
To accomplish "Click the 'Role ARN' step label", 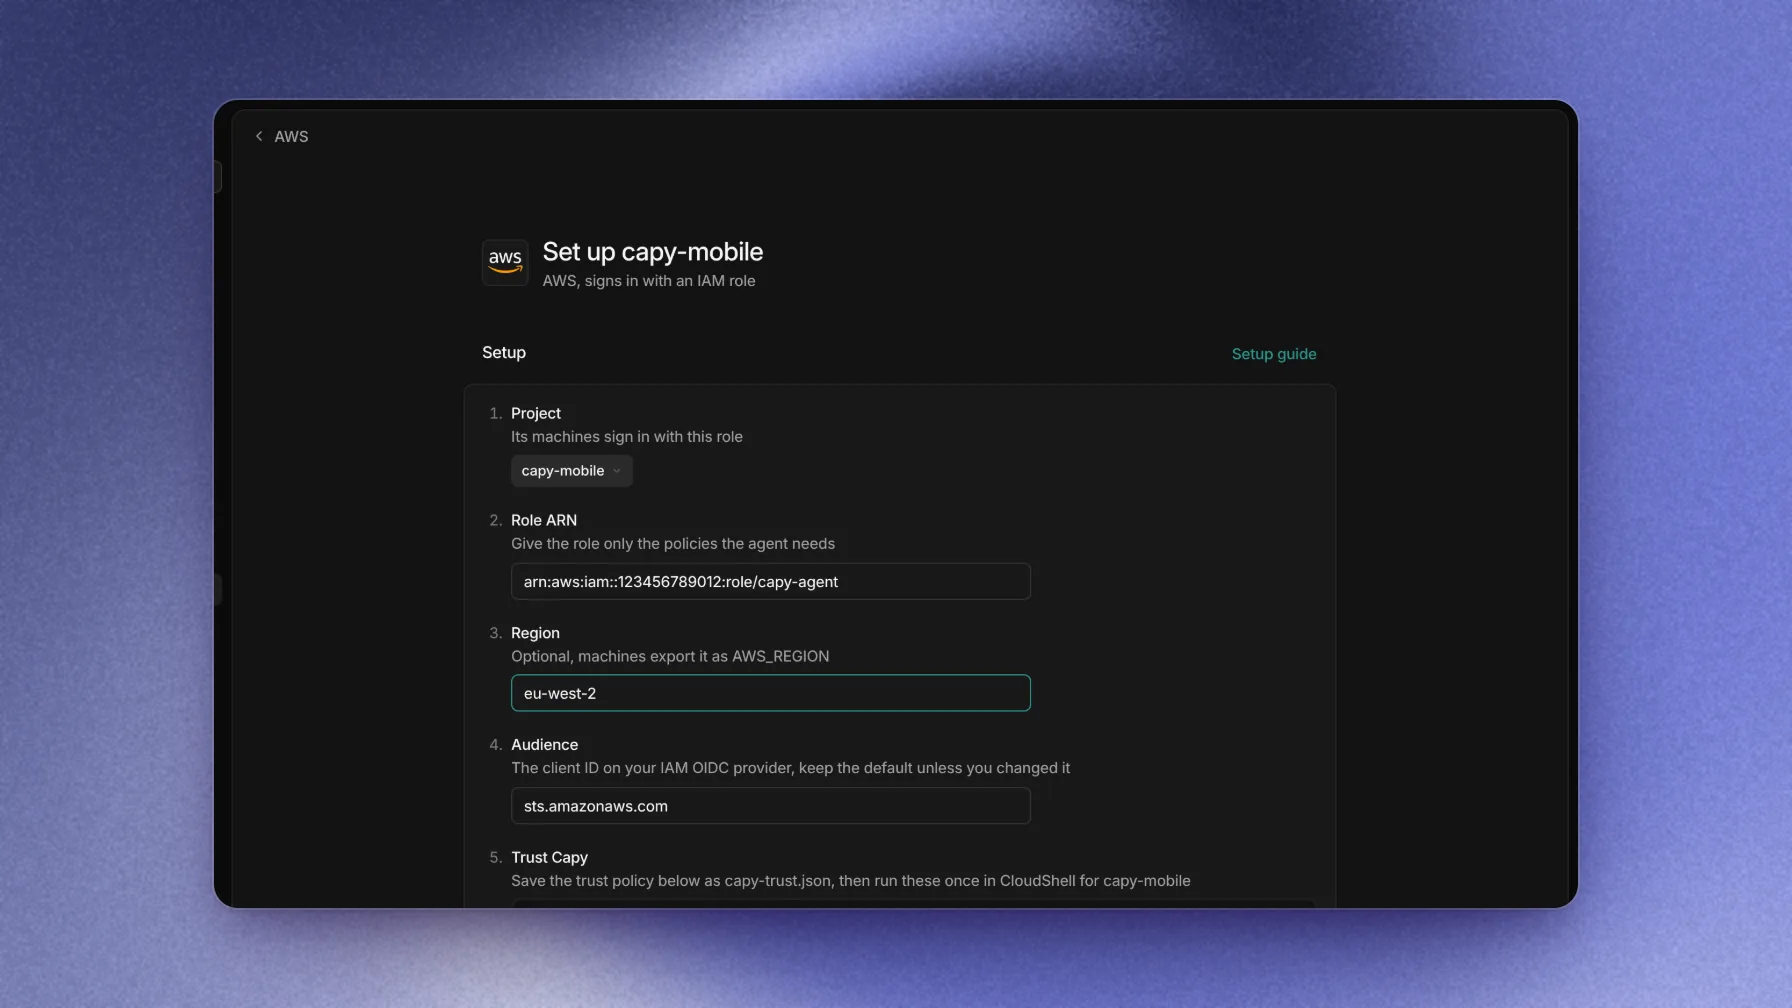I will tap(544, 520).
